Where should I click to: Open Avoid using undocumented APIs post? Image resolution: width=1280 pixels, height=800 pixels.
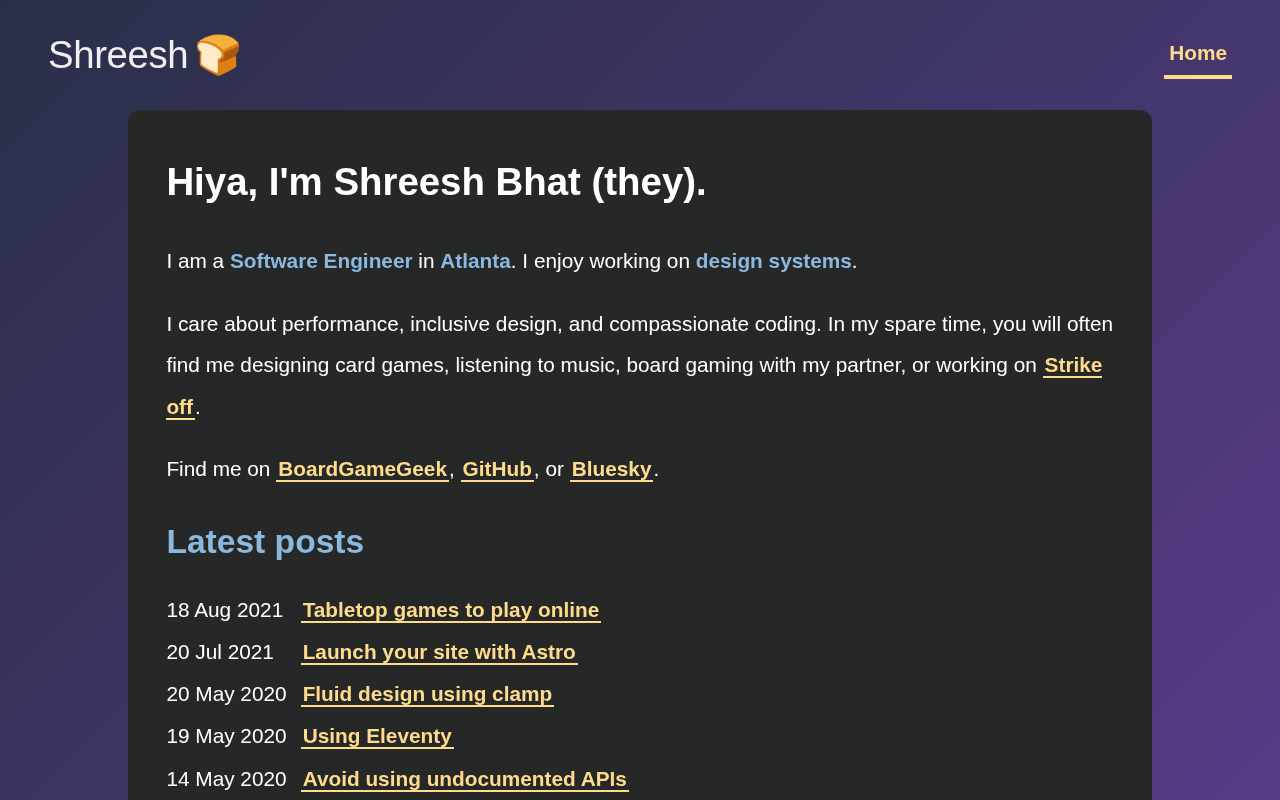coord(464,779)
